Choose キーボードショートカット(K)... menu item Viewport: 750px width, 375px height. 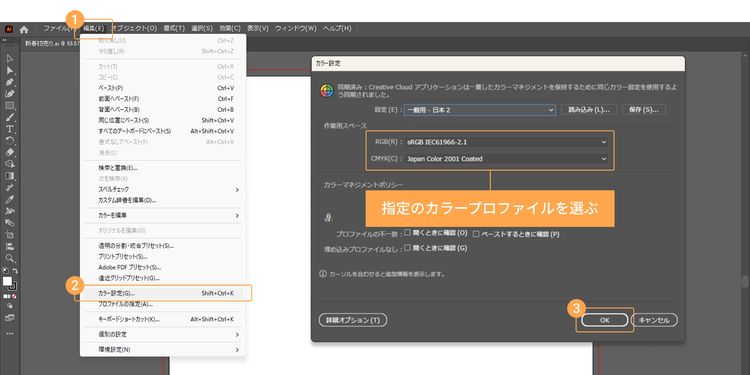point(163,319)
